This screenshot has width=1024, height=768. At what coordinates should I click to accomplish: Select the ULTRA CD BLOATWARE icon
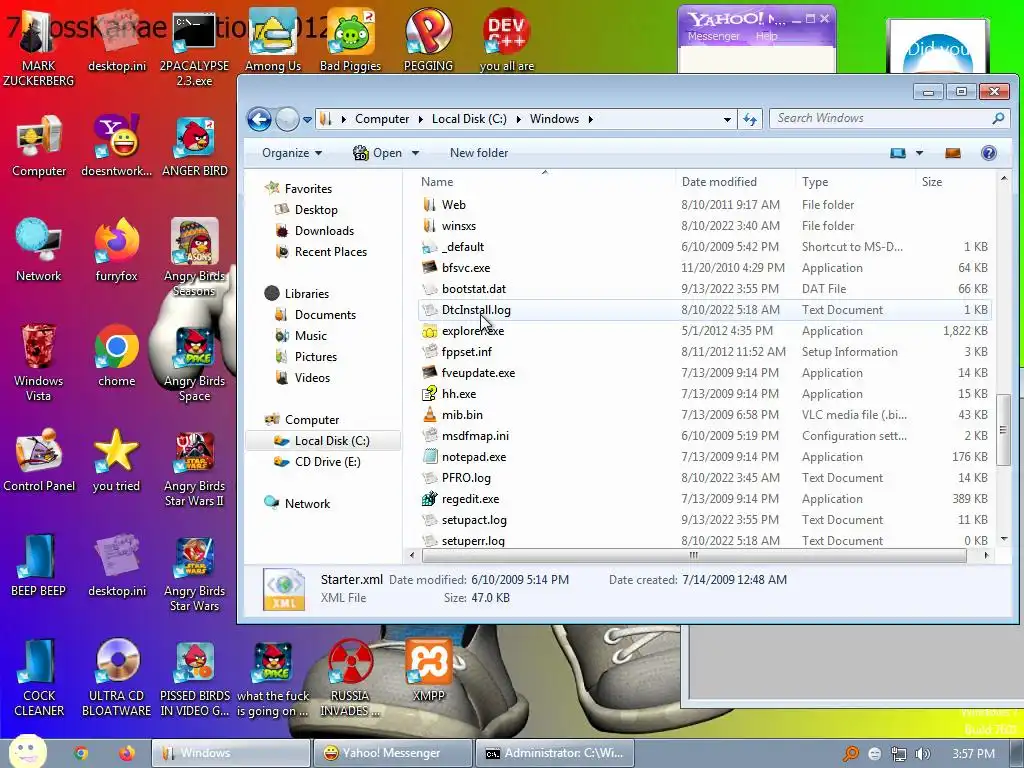(x=116, y=679)
